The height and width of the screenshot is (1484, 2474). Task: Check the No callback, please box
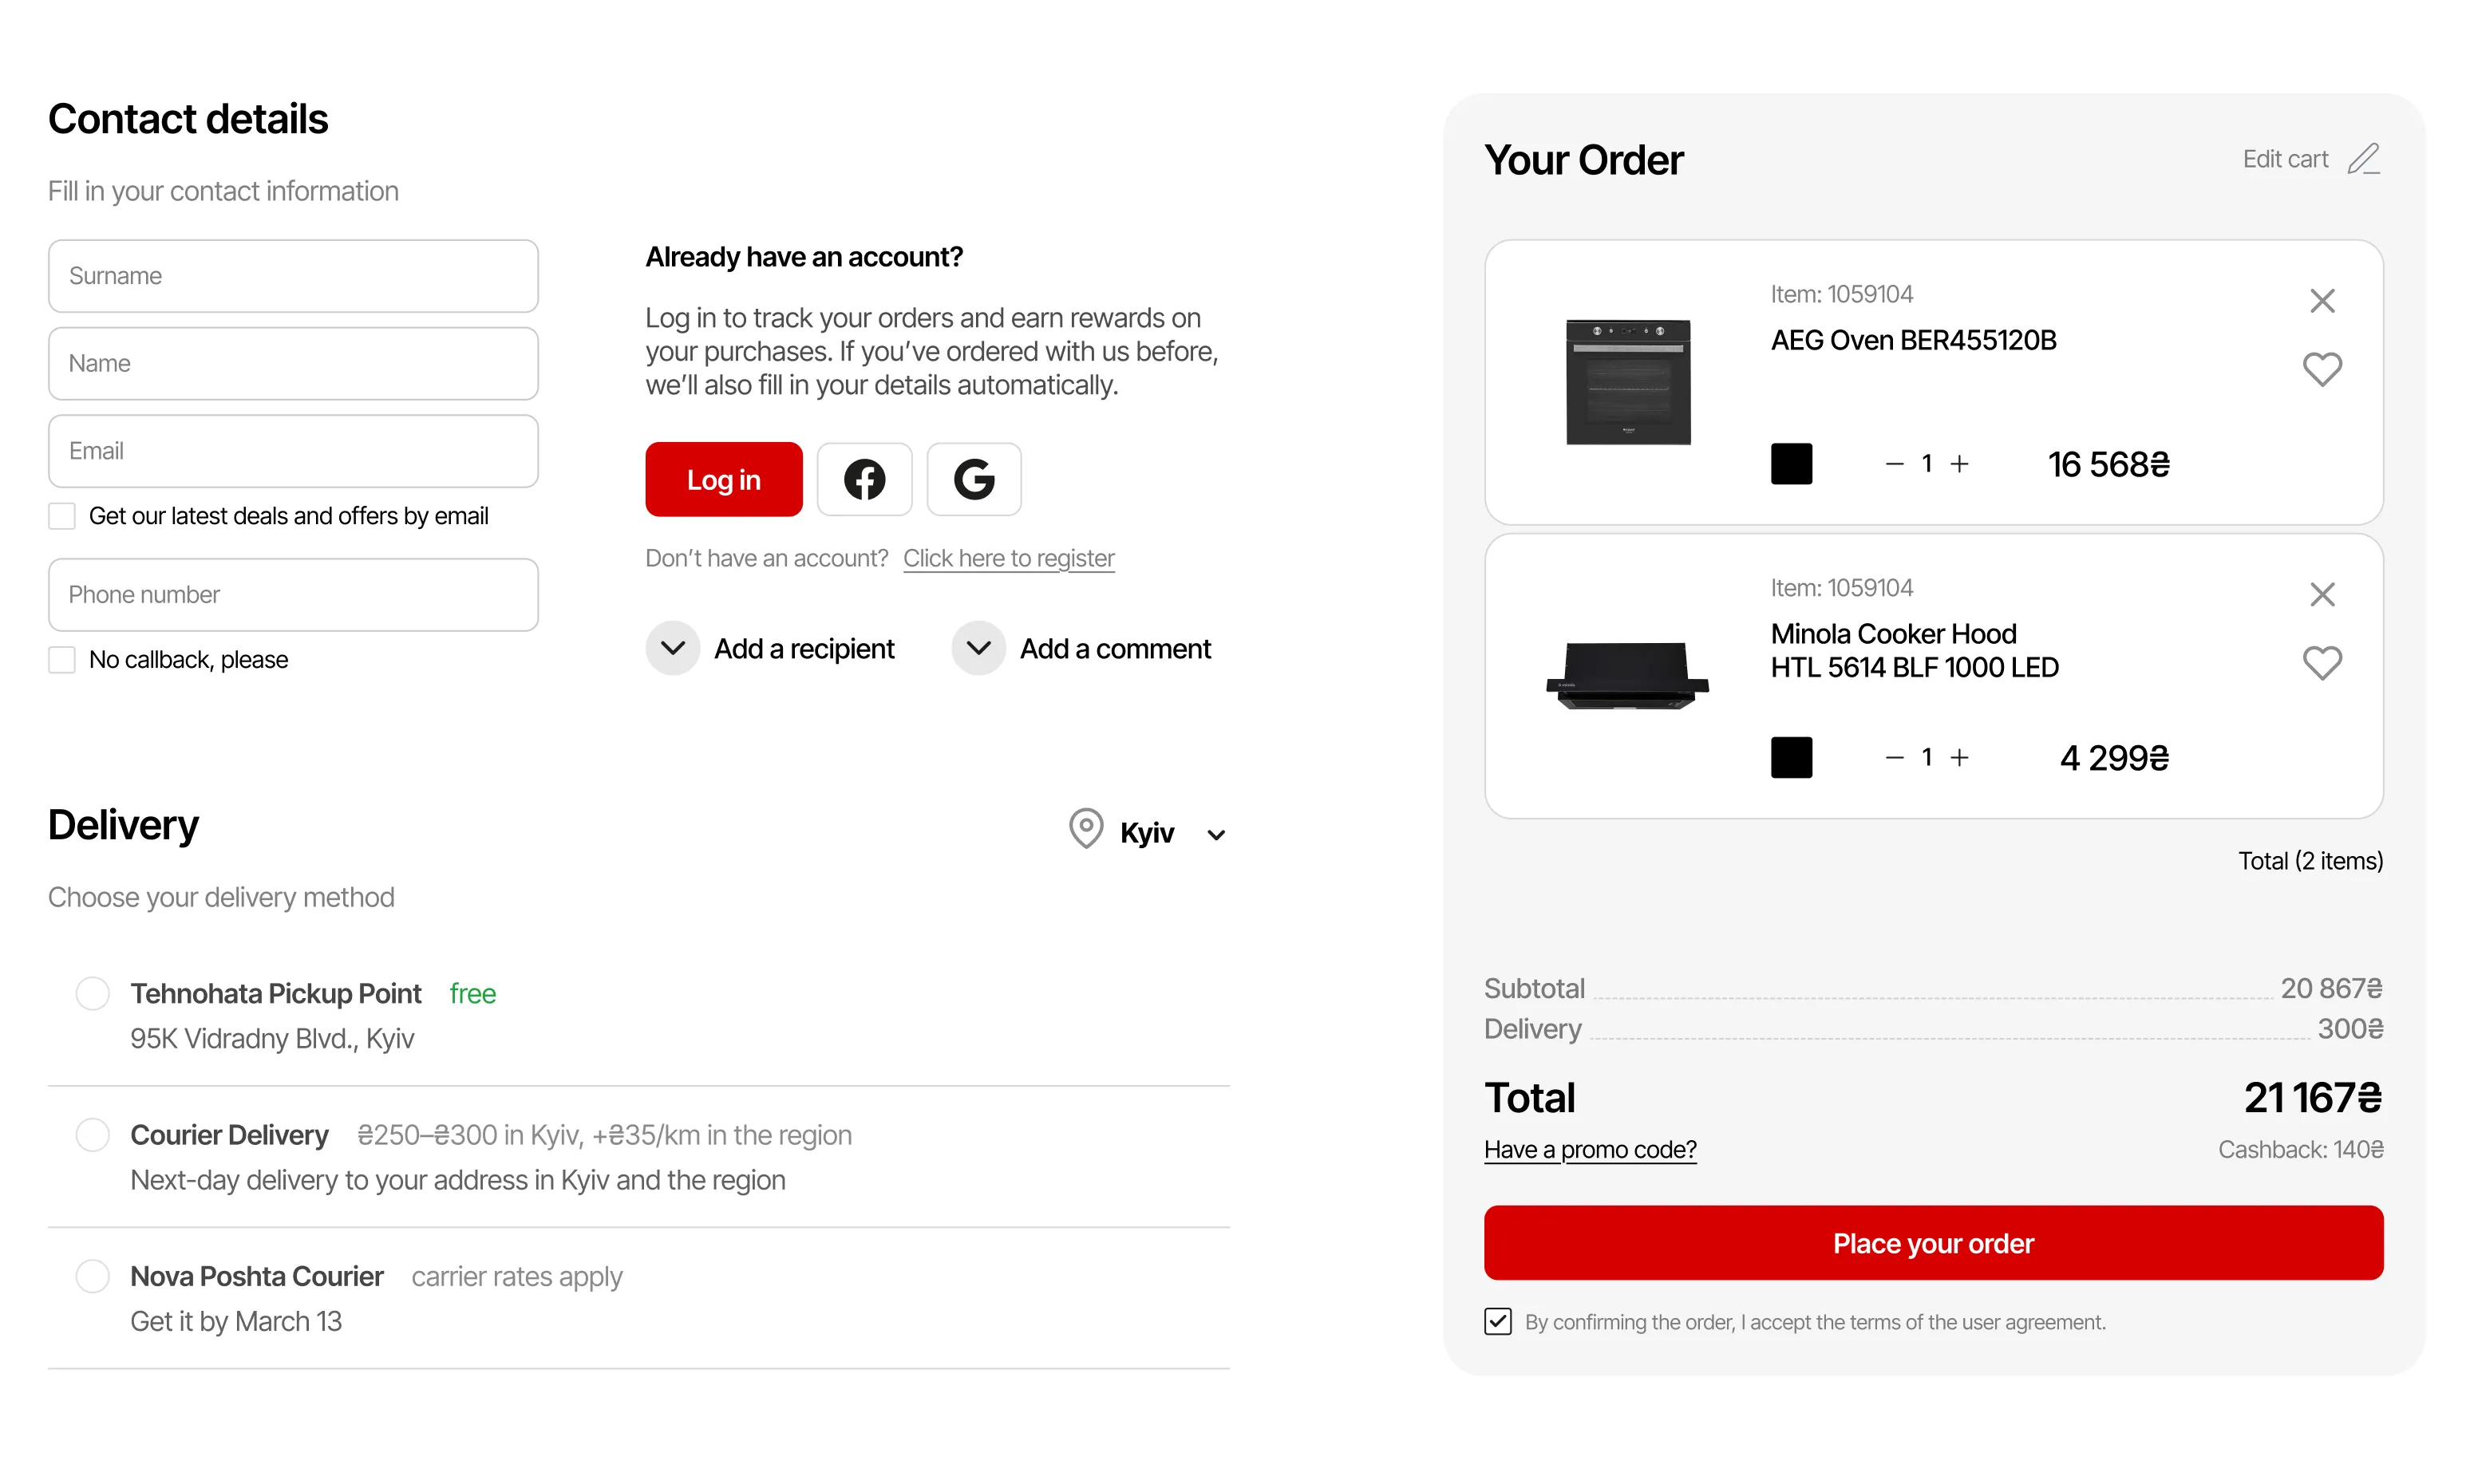click(62, 660)
